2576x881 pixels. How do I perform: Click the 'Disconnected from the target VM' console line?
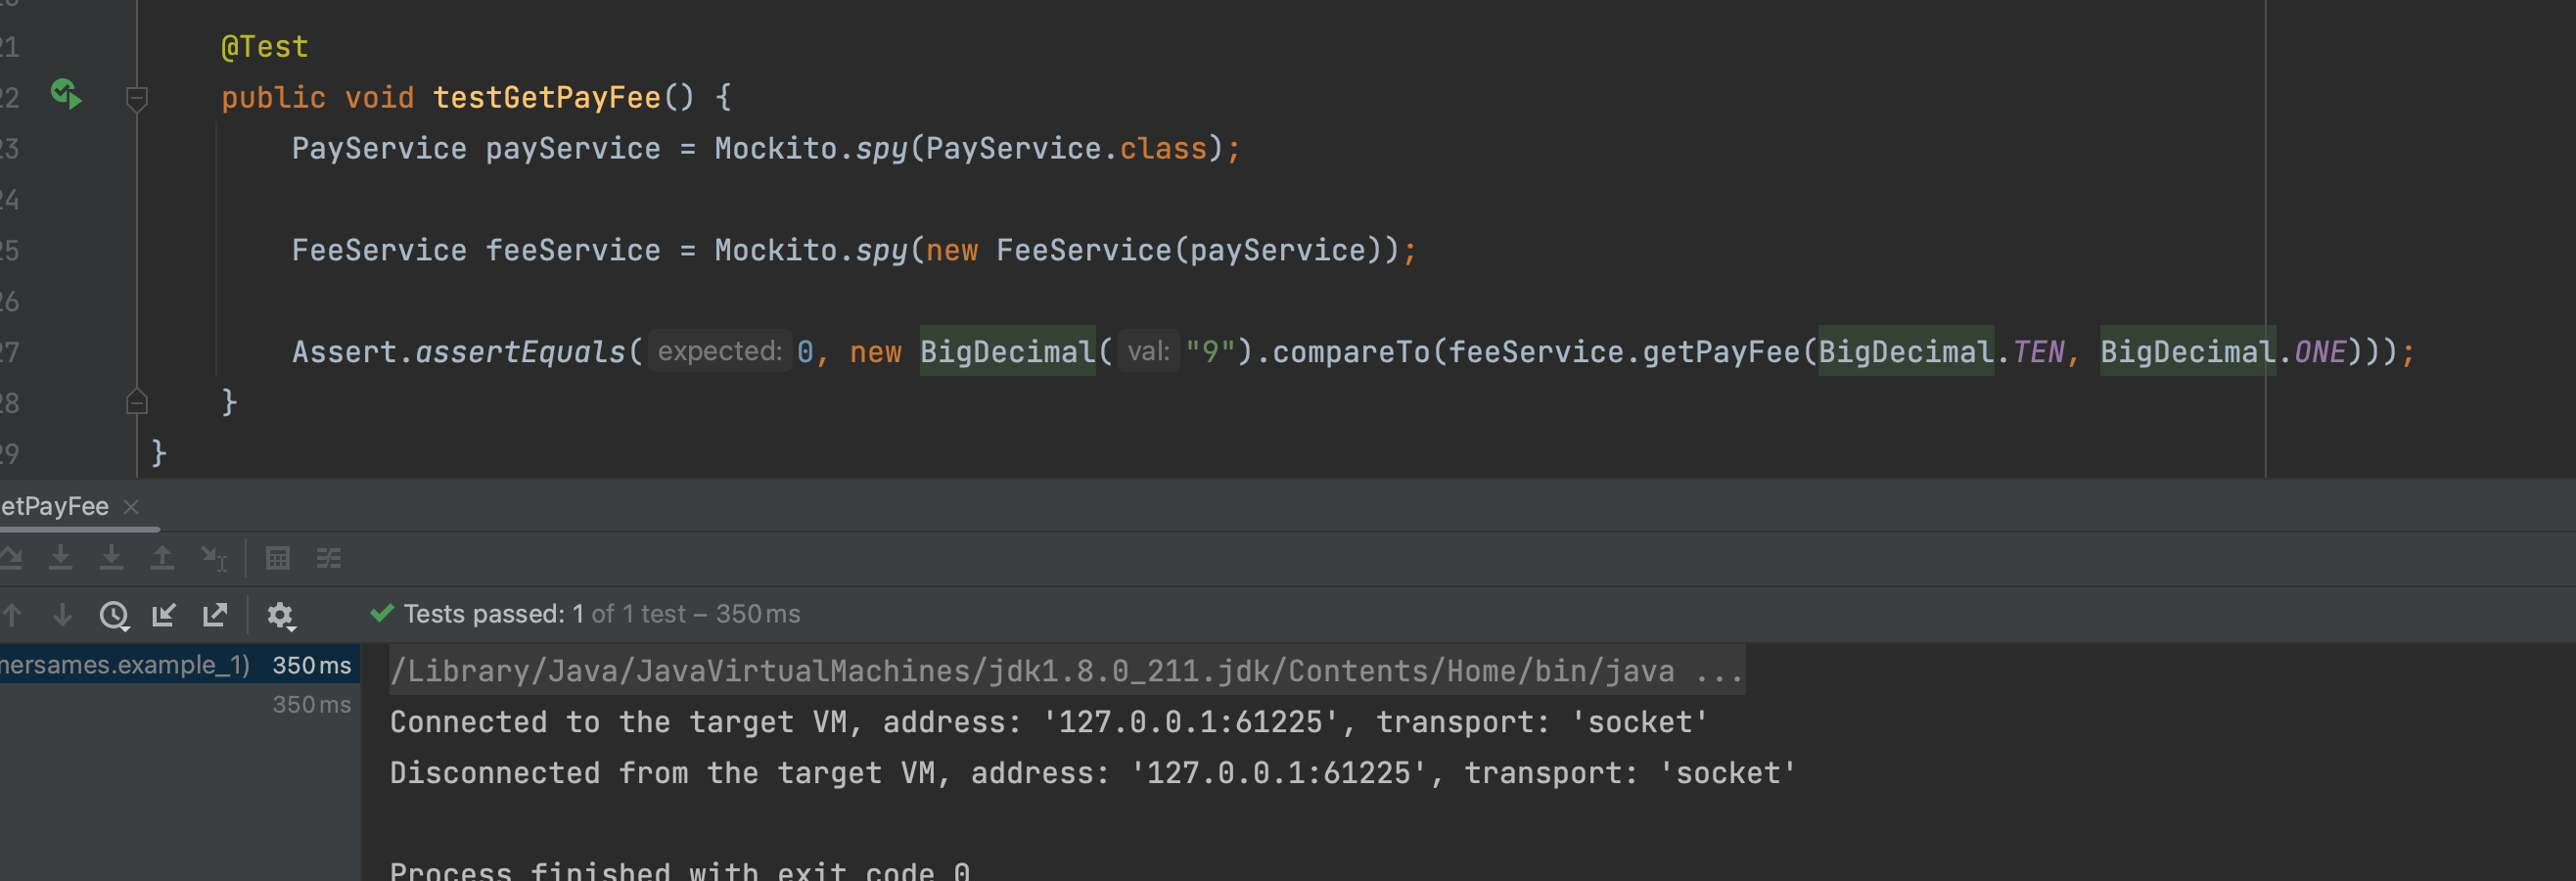click(x=1093, y=773)
